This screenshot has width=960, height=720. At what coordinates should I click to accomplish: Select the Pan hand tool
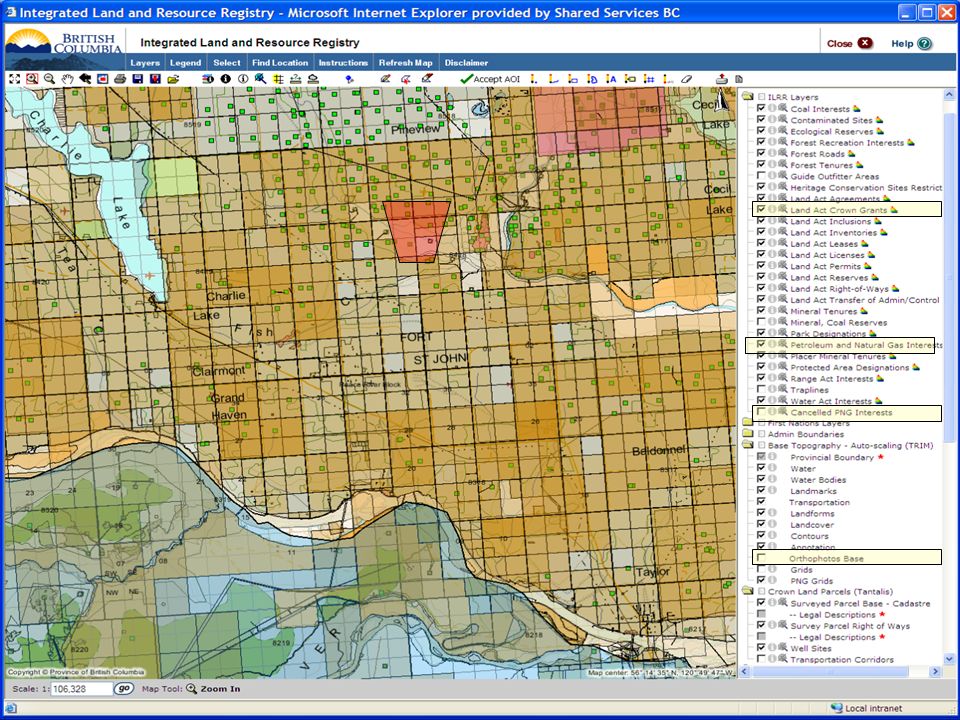tap(67, 79)
